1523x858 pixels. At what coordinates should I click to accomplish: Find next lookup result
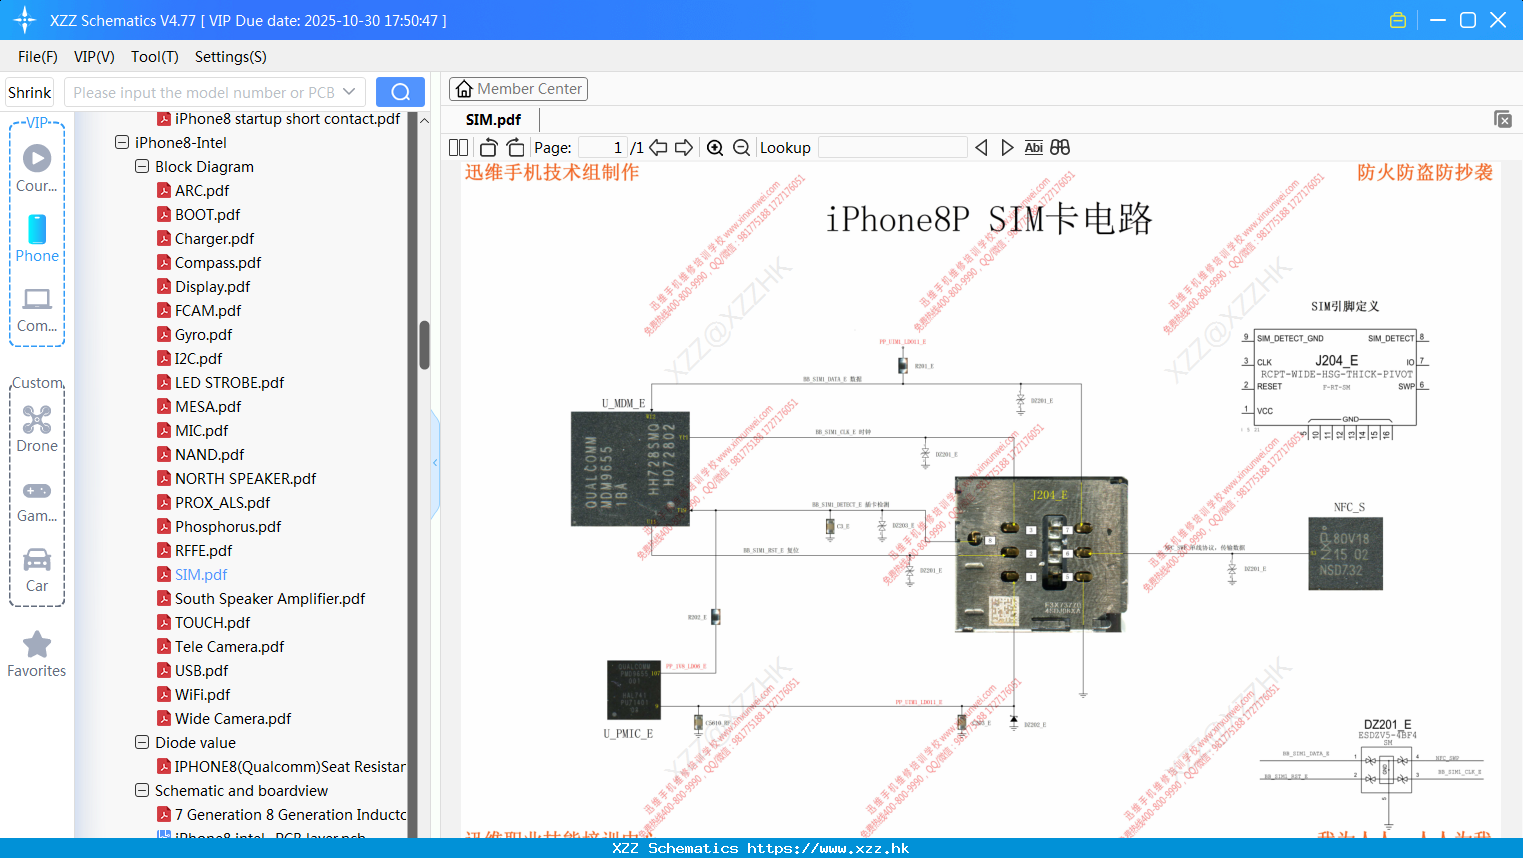tap(1007, 147)
